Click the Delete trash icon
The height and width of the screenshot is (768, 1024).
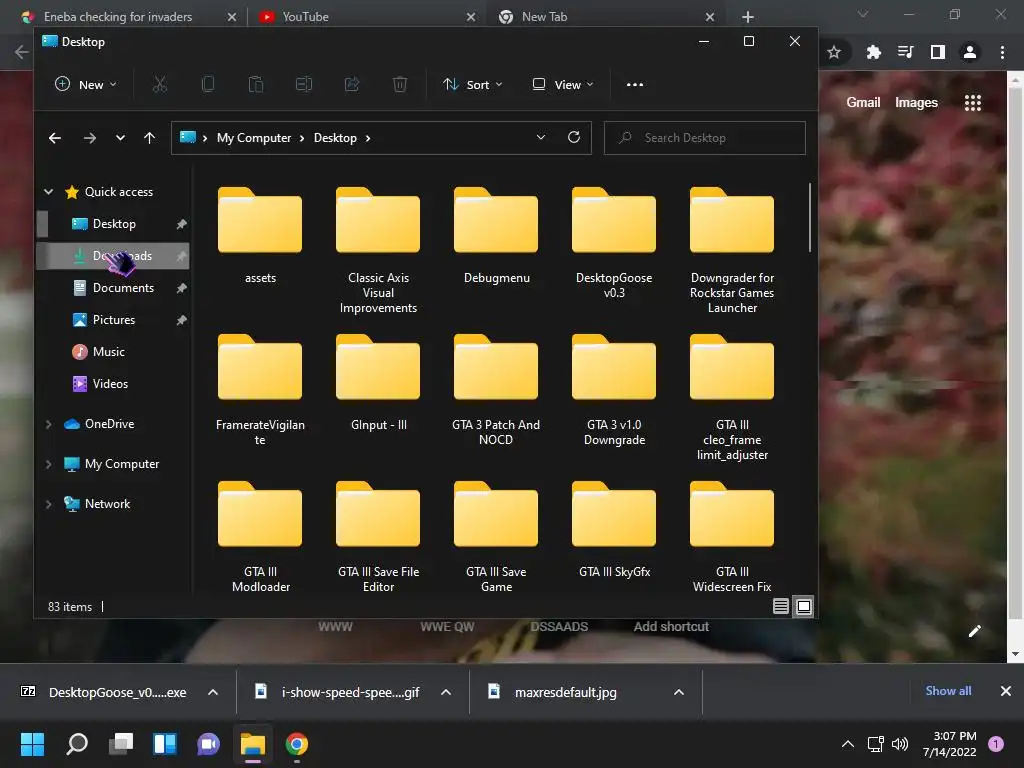coord(400,84)
